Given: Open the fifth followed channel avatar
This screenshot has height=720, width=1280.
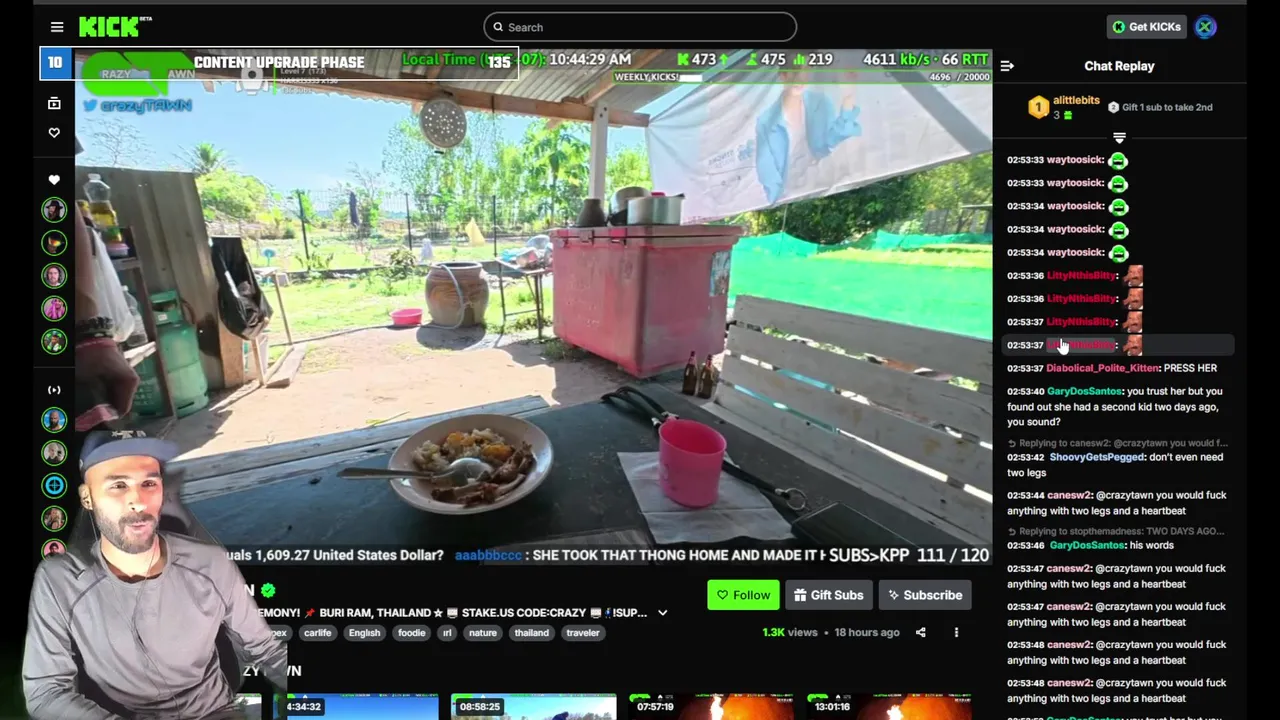Looking at the screenshot, I should pyautogui.click(x=54, y=341).
